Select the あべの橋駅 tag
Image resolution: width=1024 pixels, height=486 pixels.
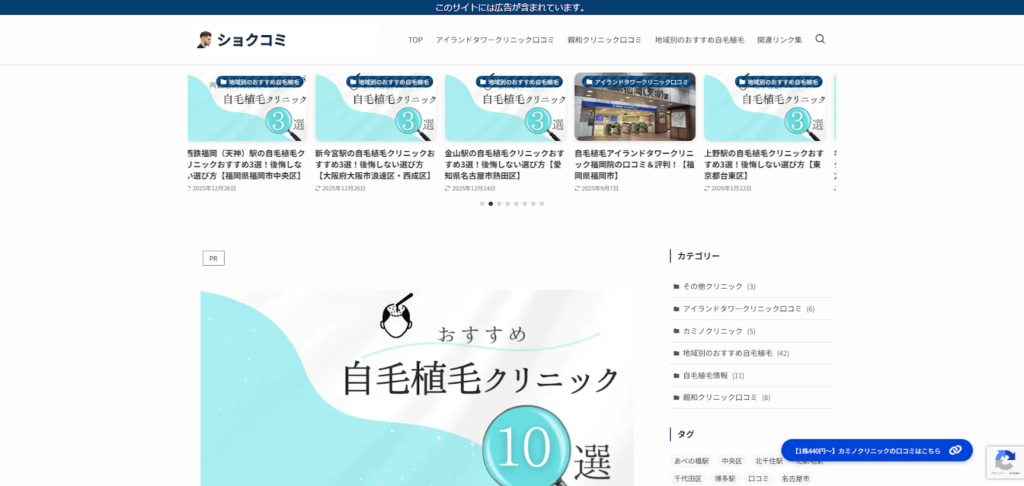692,461
